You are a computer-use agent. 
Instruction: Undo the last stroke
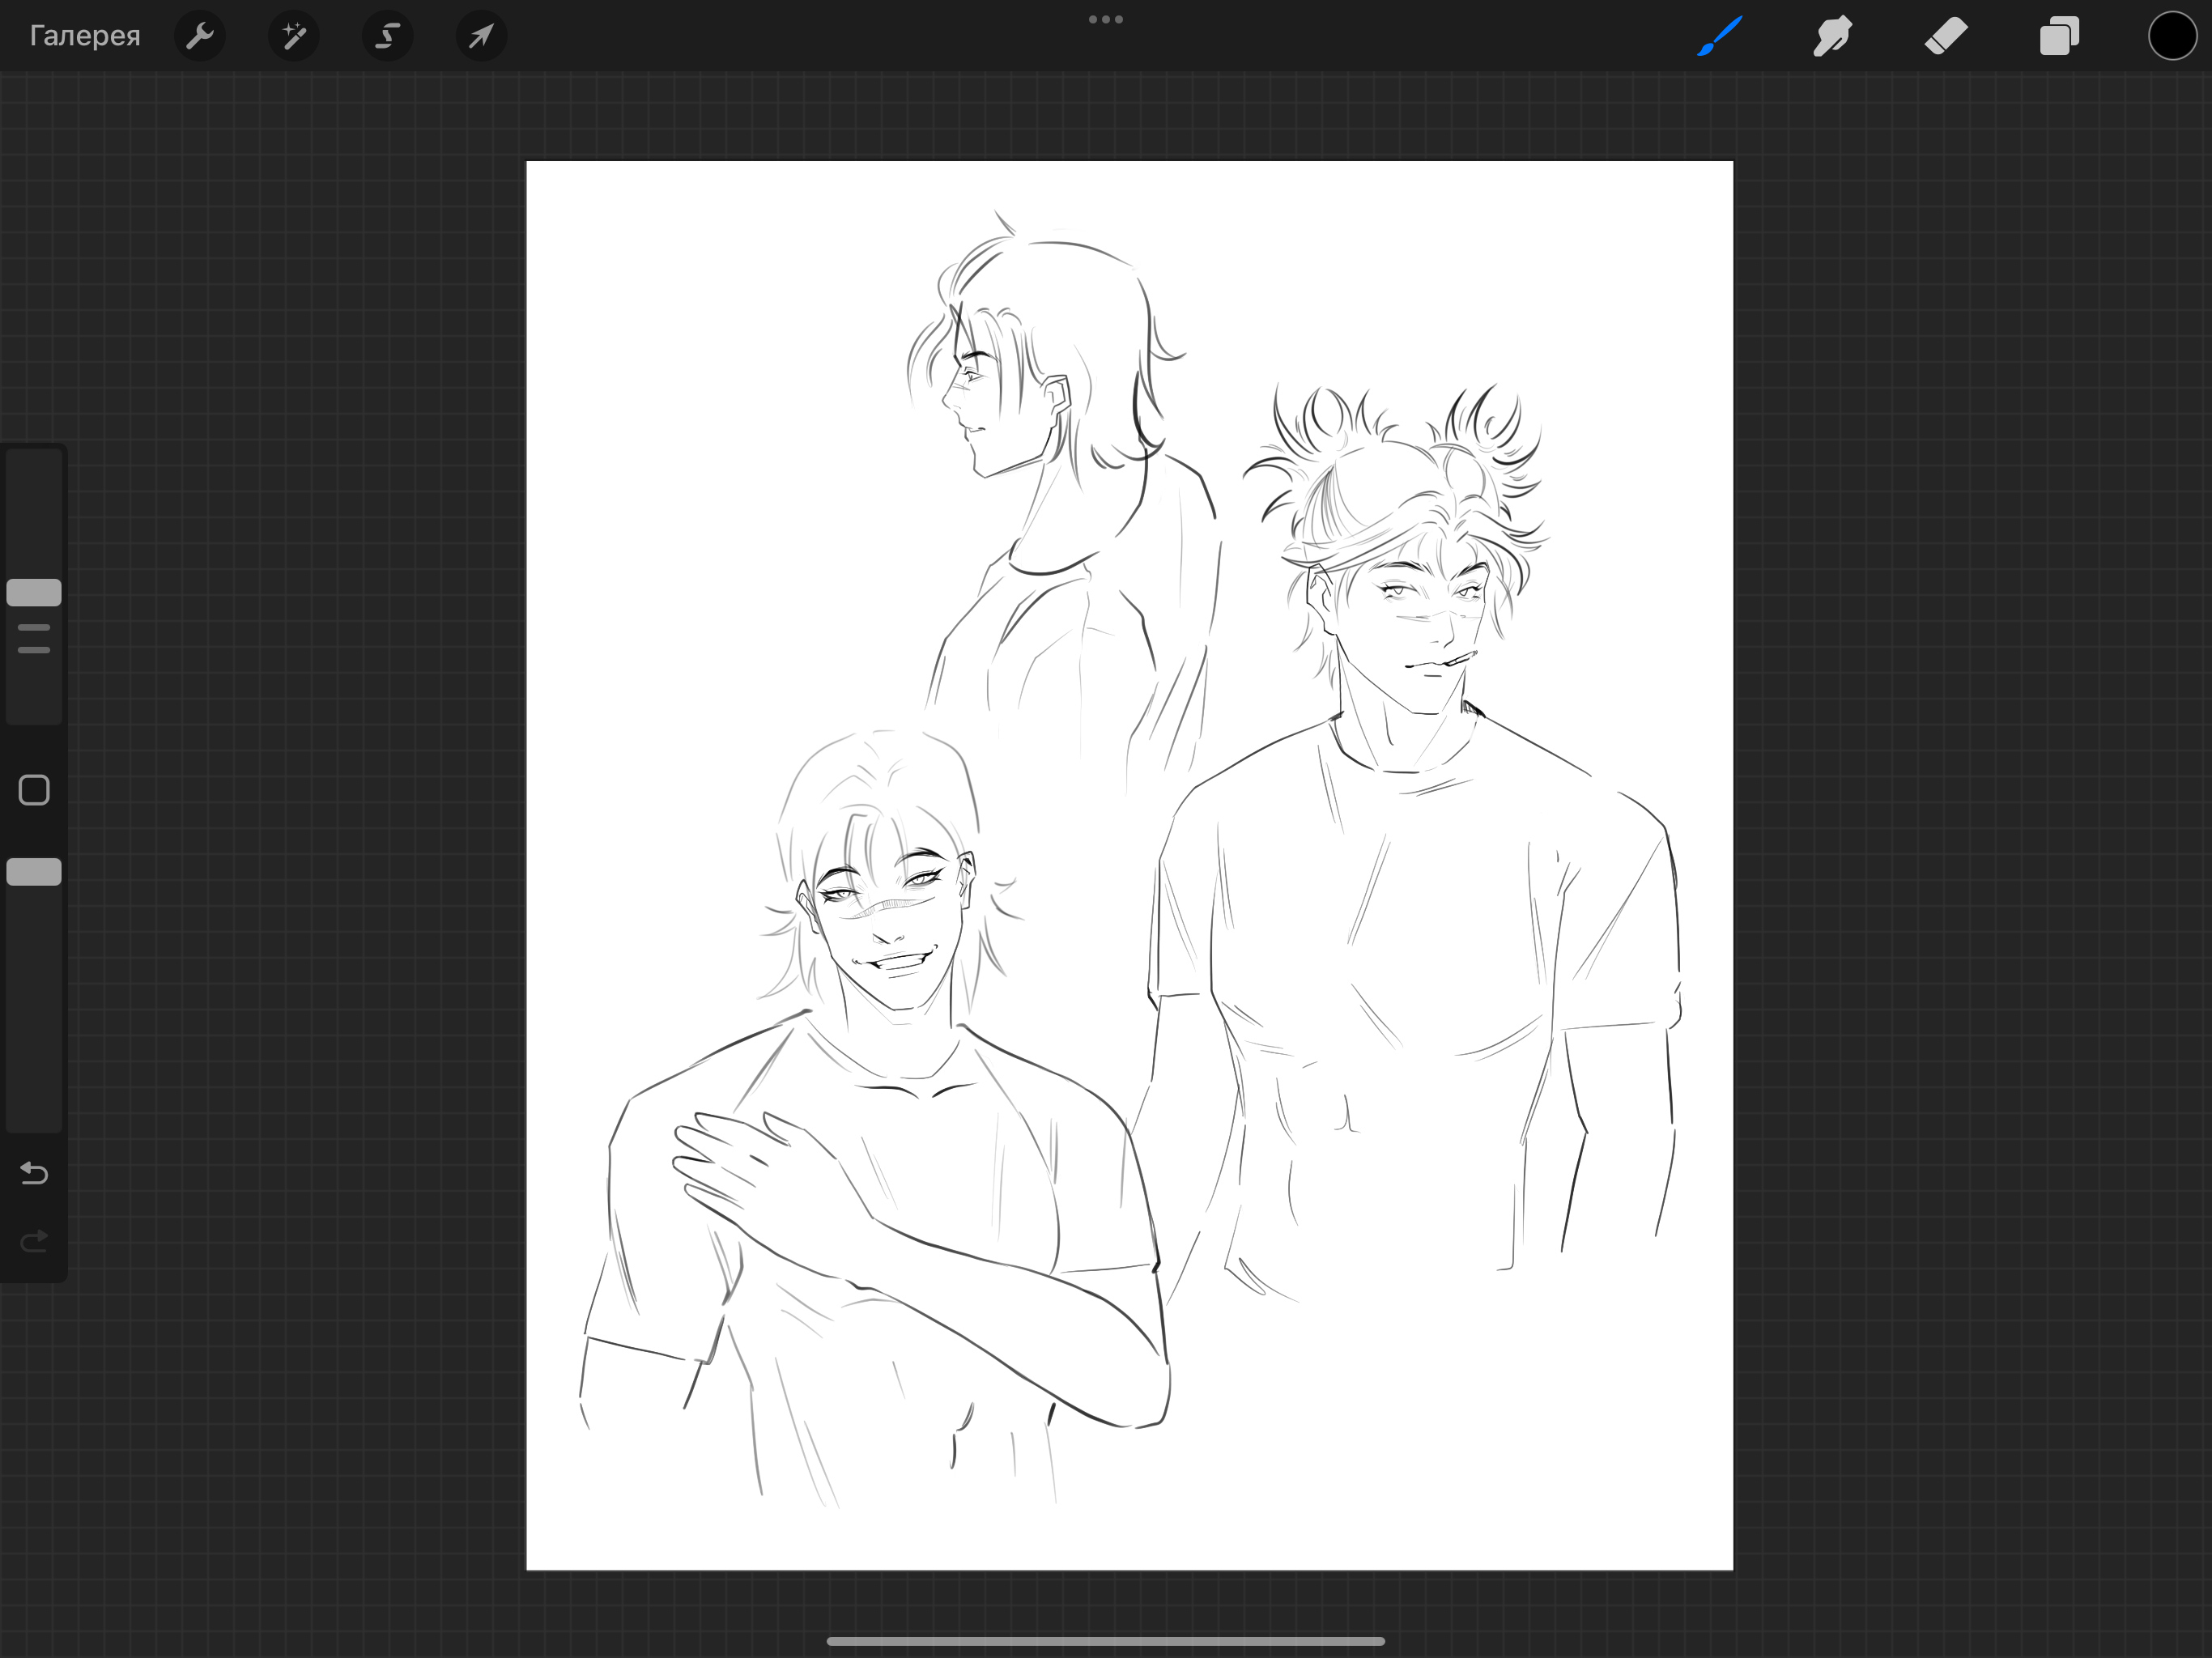(34, 1172)
